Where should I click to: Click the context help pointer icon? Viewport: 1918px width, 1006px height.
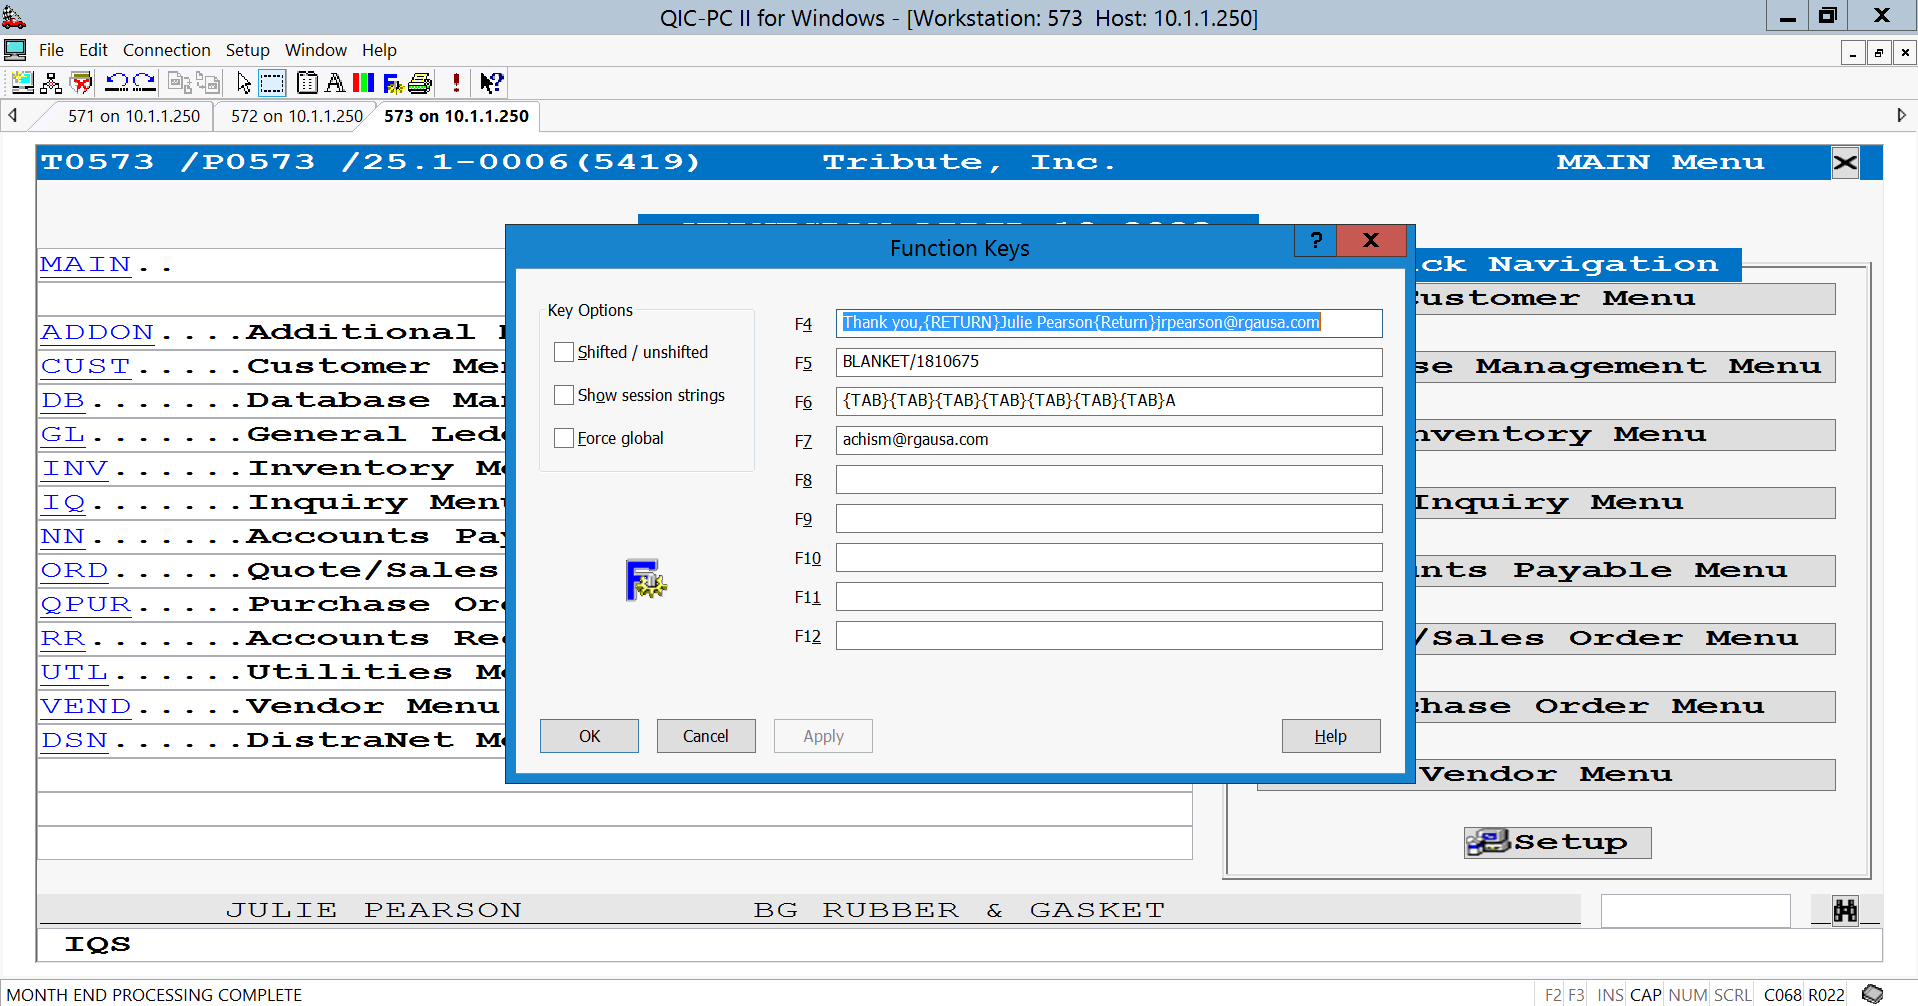(x=491, y=83)
